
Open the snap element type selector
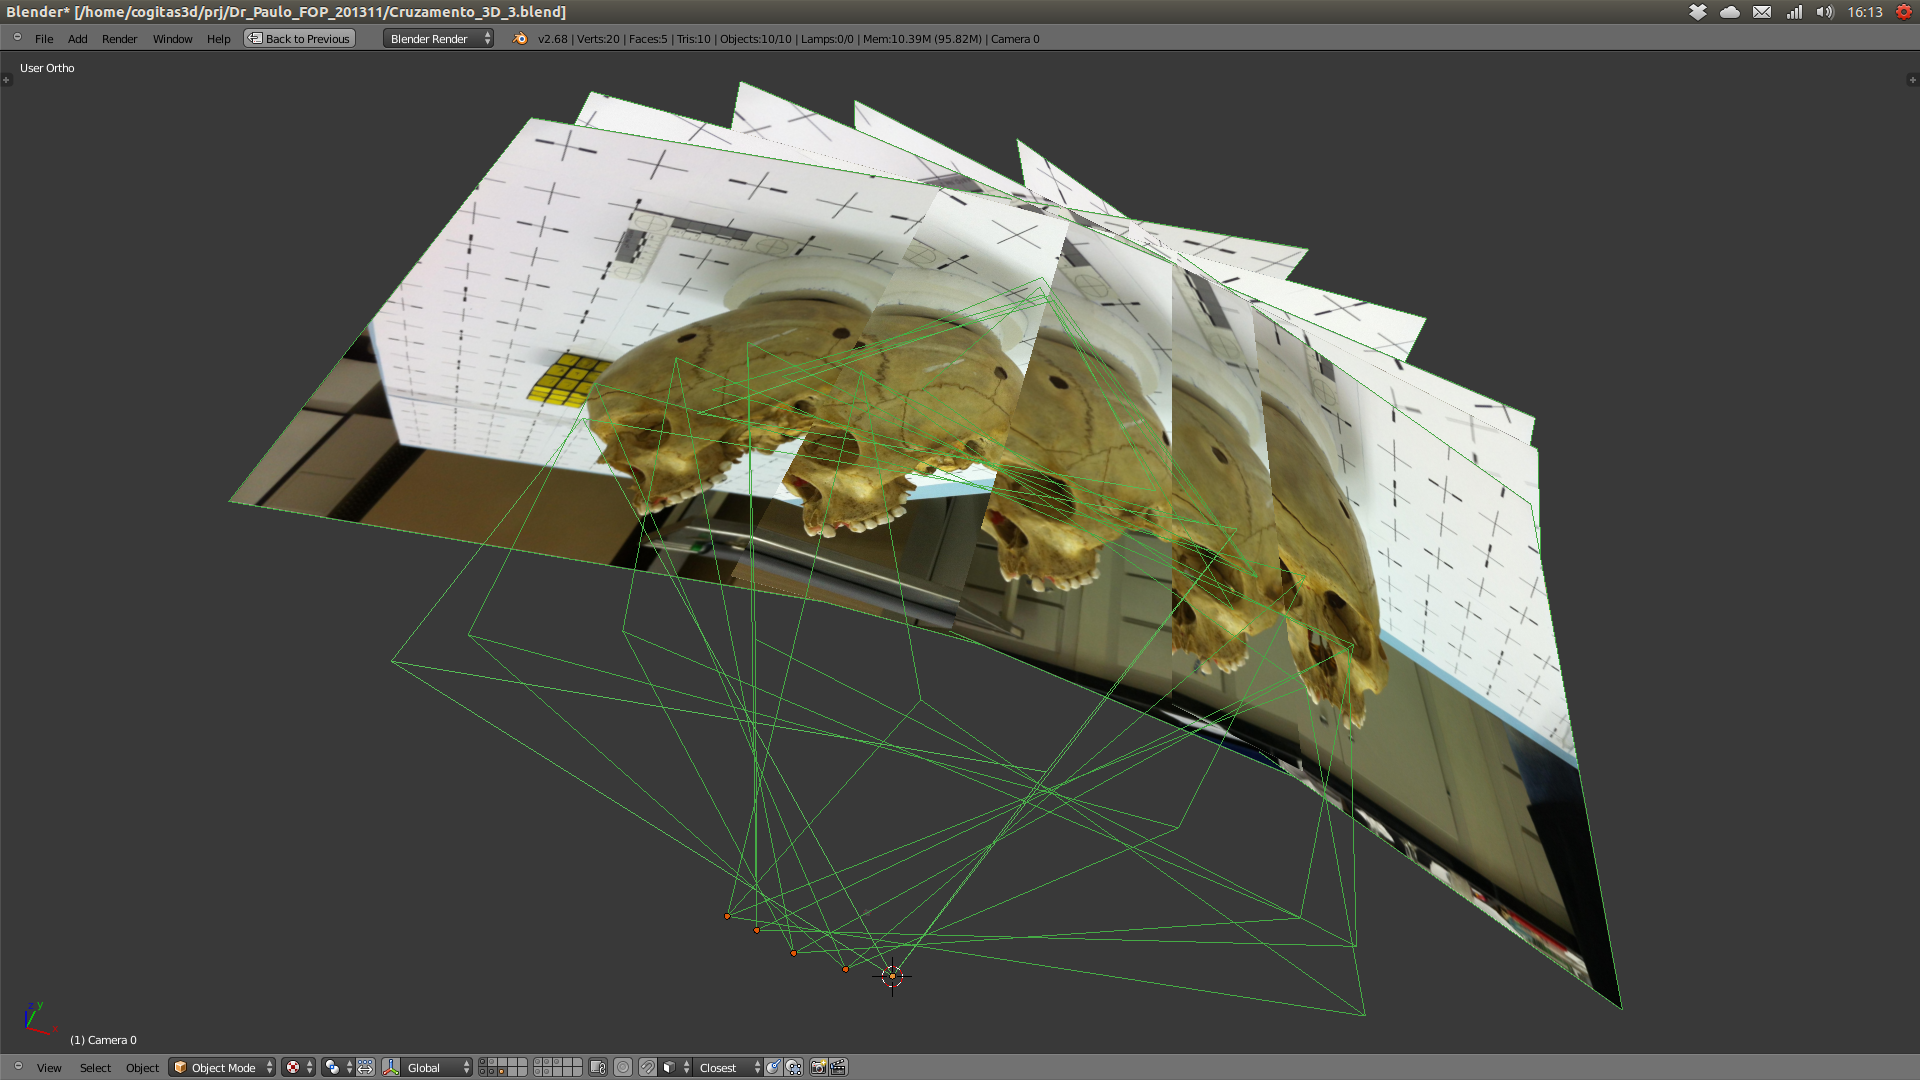(675, 1067)
